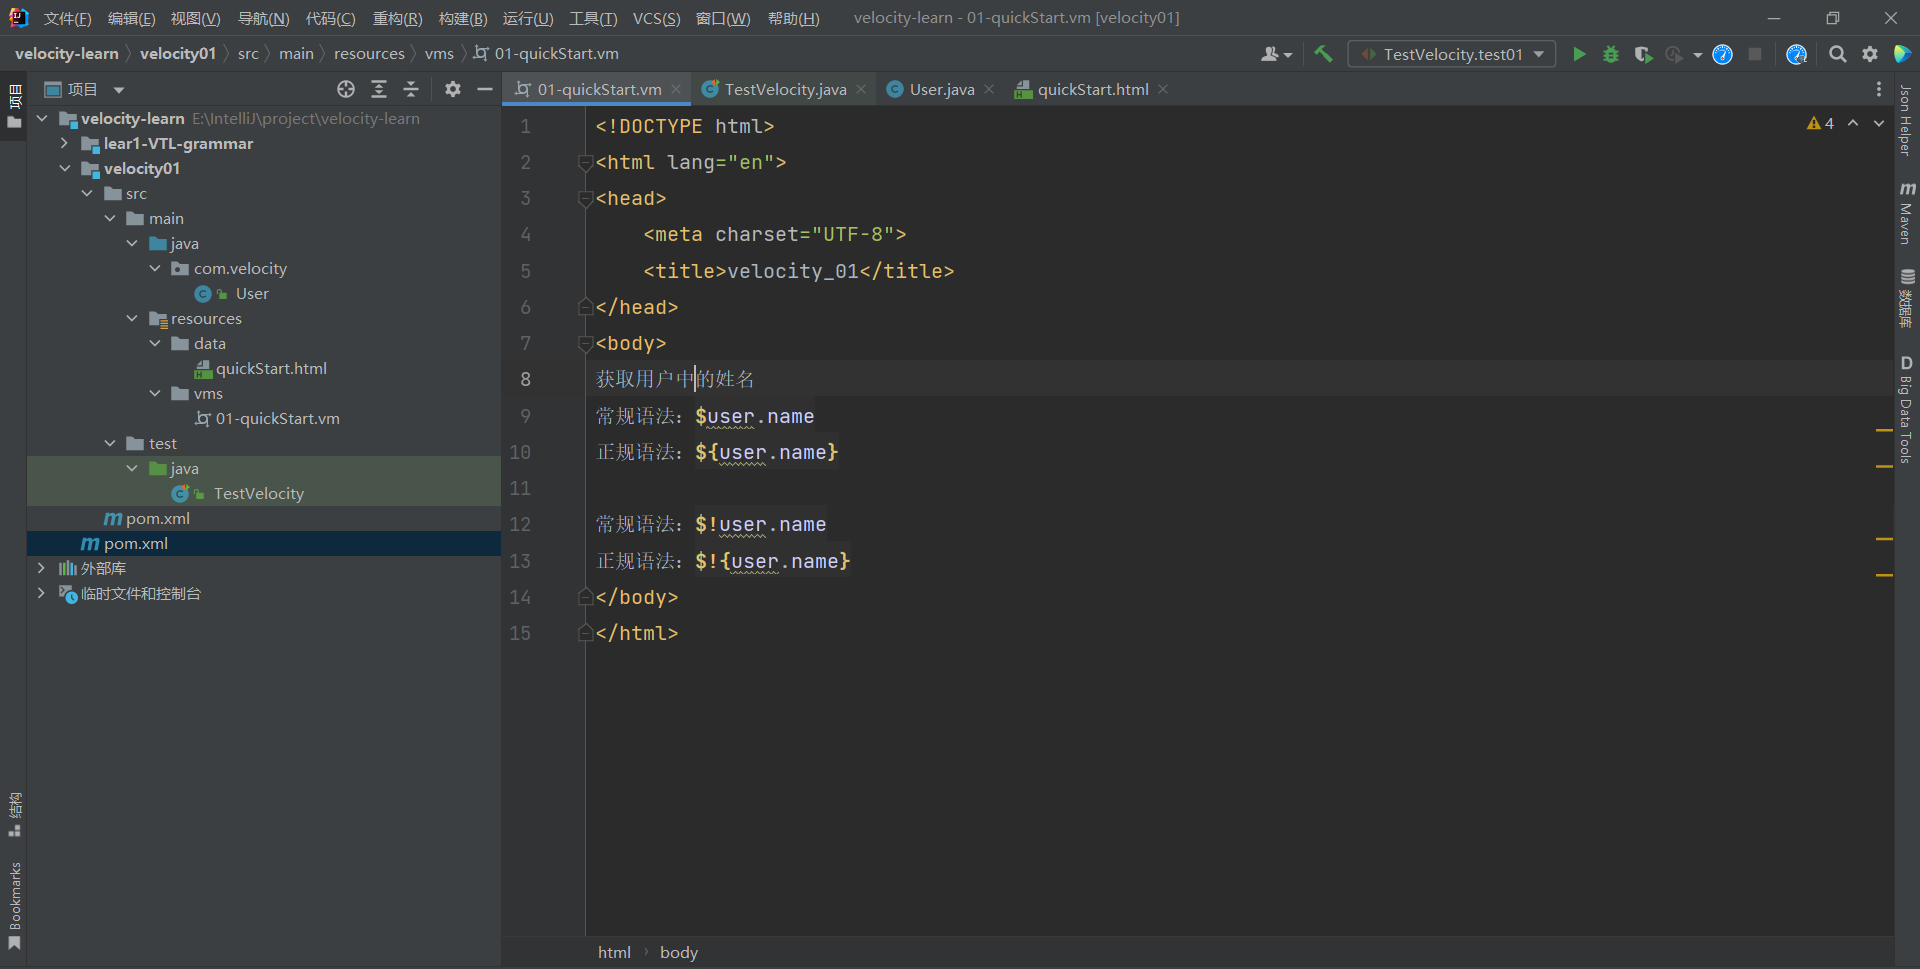Click the colorful plugin icon far right
The width and height of the screenshot is (1920, 969).
[x=1902, y=54]
